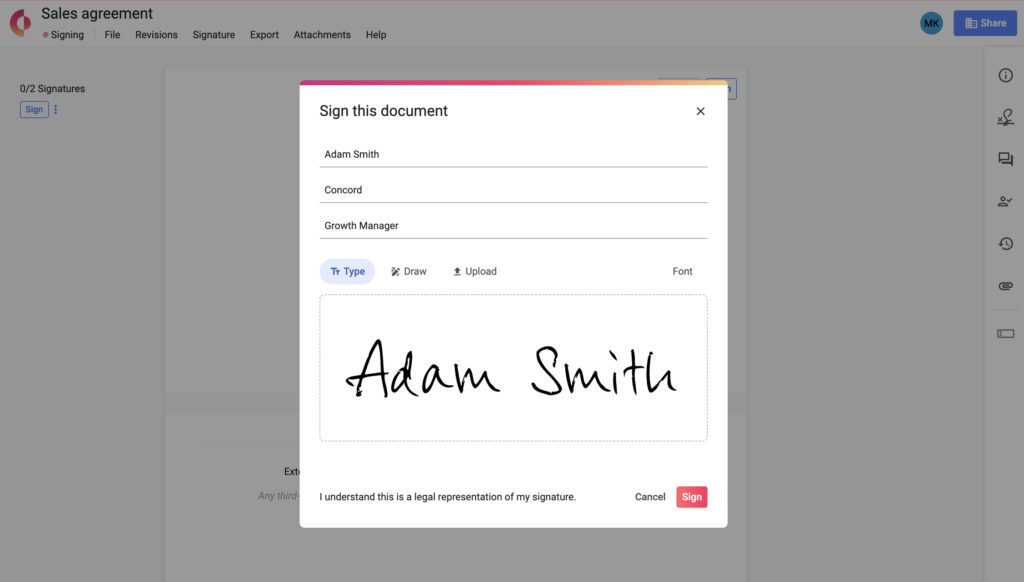This screenshot has height=582, width=1024.
Task: Switch to Draw signature mode
Action: click(x=409, y=271)
